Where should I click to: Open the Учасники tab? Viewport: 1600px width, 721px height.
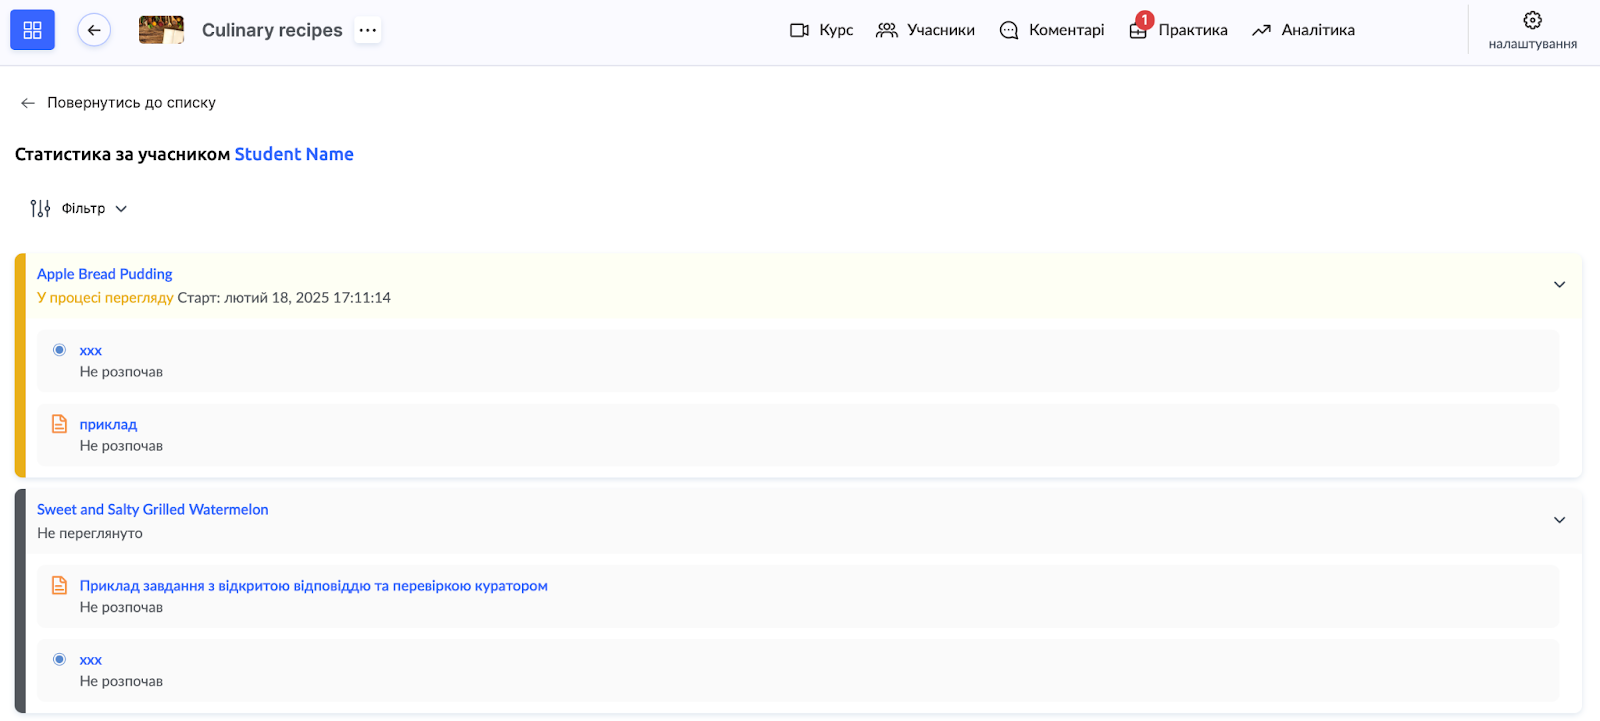pyautogui.click(x=925, y=30)
